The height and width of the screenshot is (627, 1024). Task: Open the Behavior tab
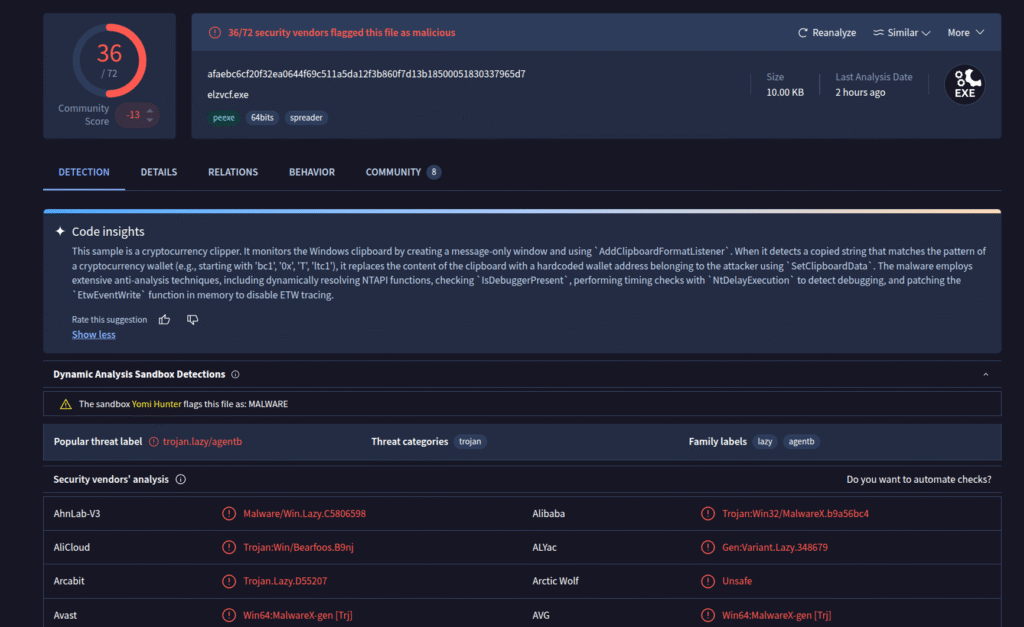(x=312, y=172)
